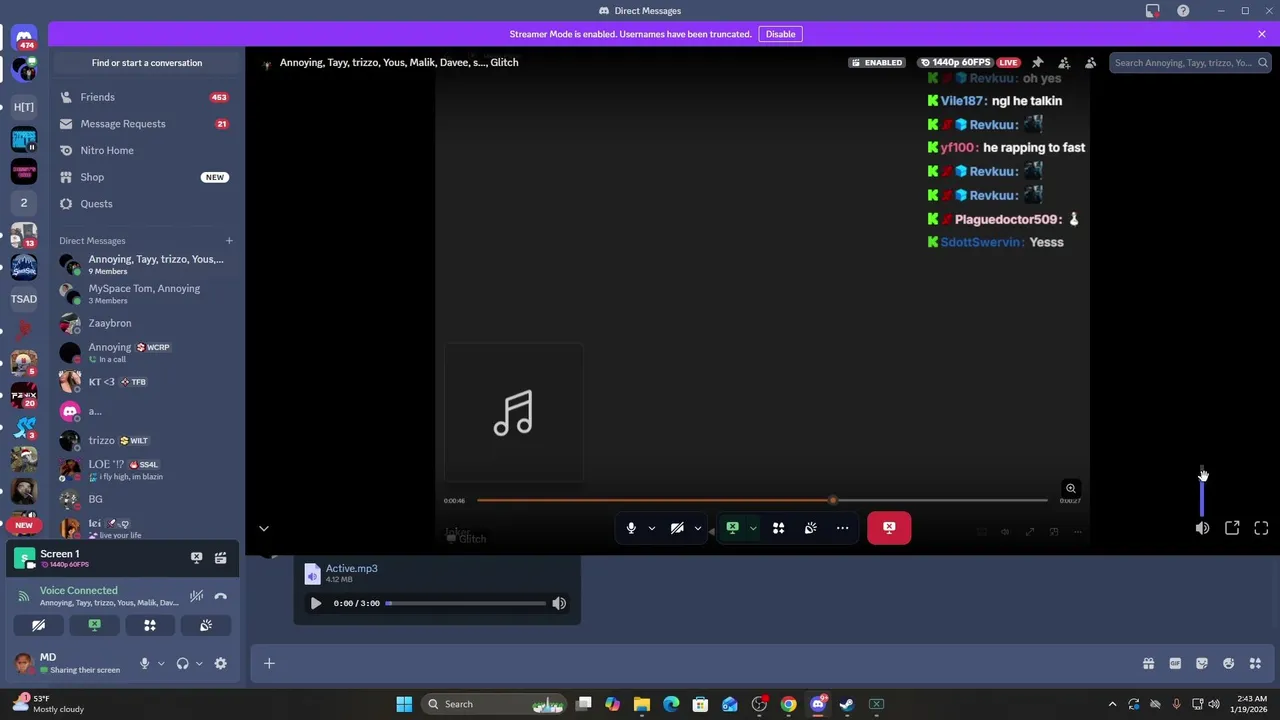Collapse the call view with the chevron

coord(263,528)
